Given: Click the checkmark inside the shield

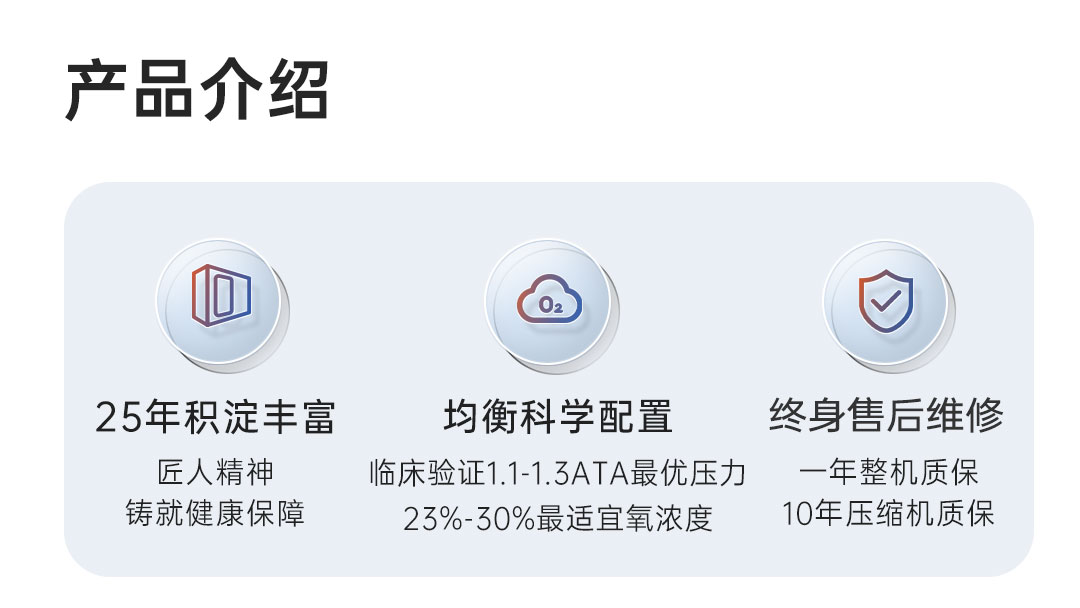Looking at the screenshot, I should (886, 298).
